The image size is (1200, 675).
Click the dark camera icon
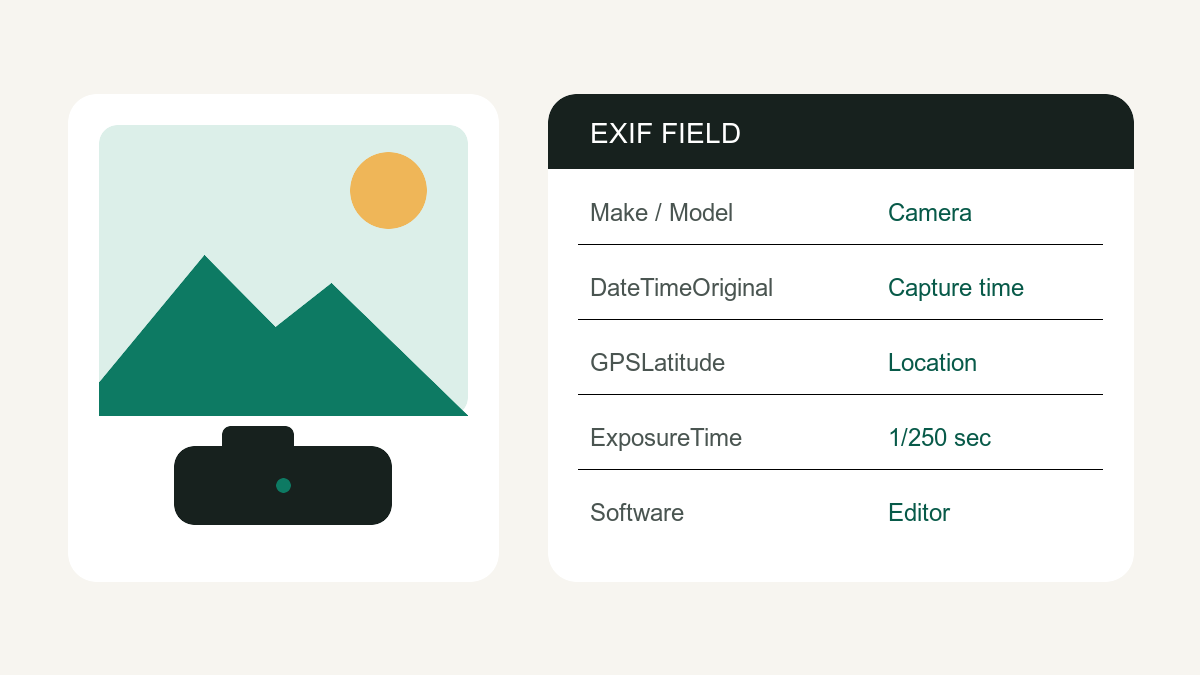click(283, 475)
